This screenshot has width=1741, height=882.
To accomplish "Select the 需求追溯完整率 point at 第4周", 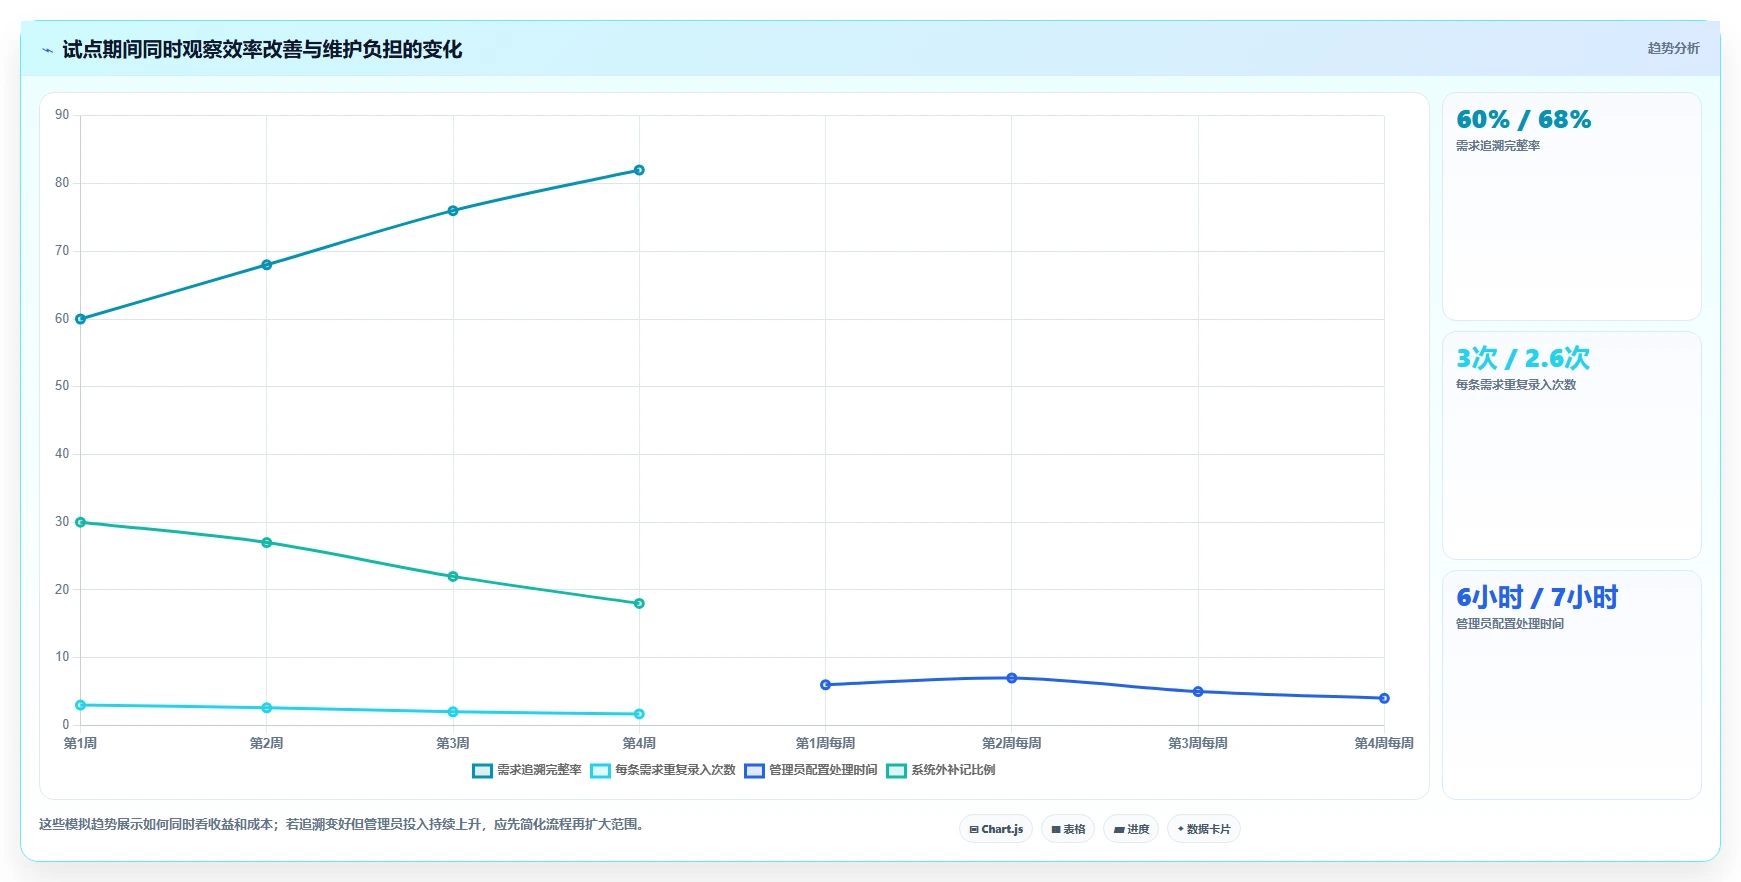I will click(x=639, y=170).
